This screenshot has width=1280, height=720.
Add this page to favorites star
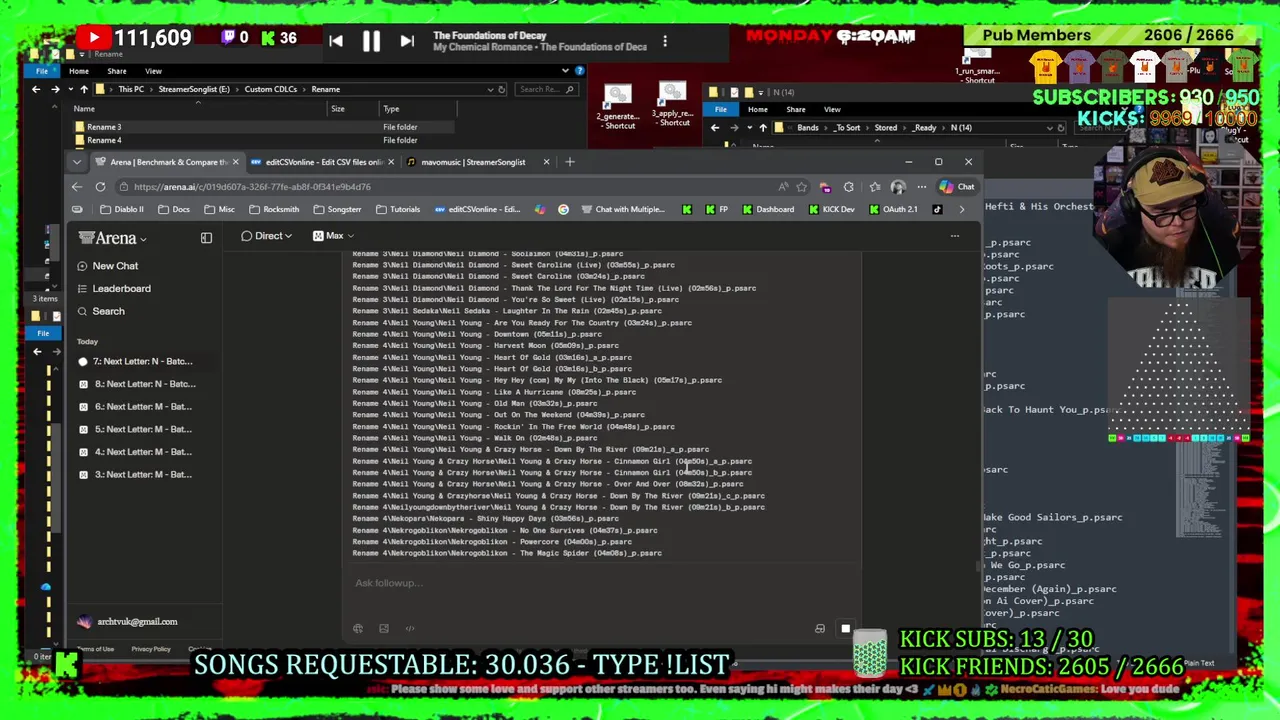[801, 187]
